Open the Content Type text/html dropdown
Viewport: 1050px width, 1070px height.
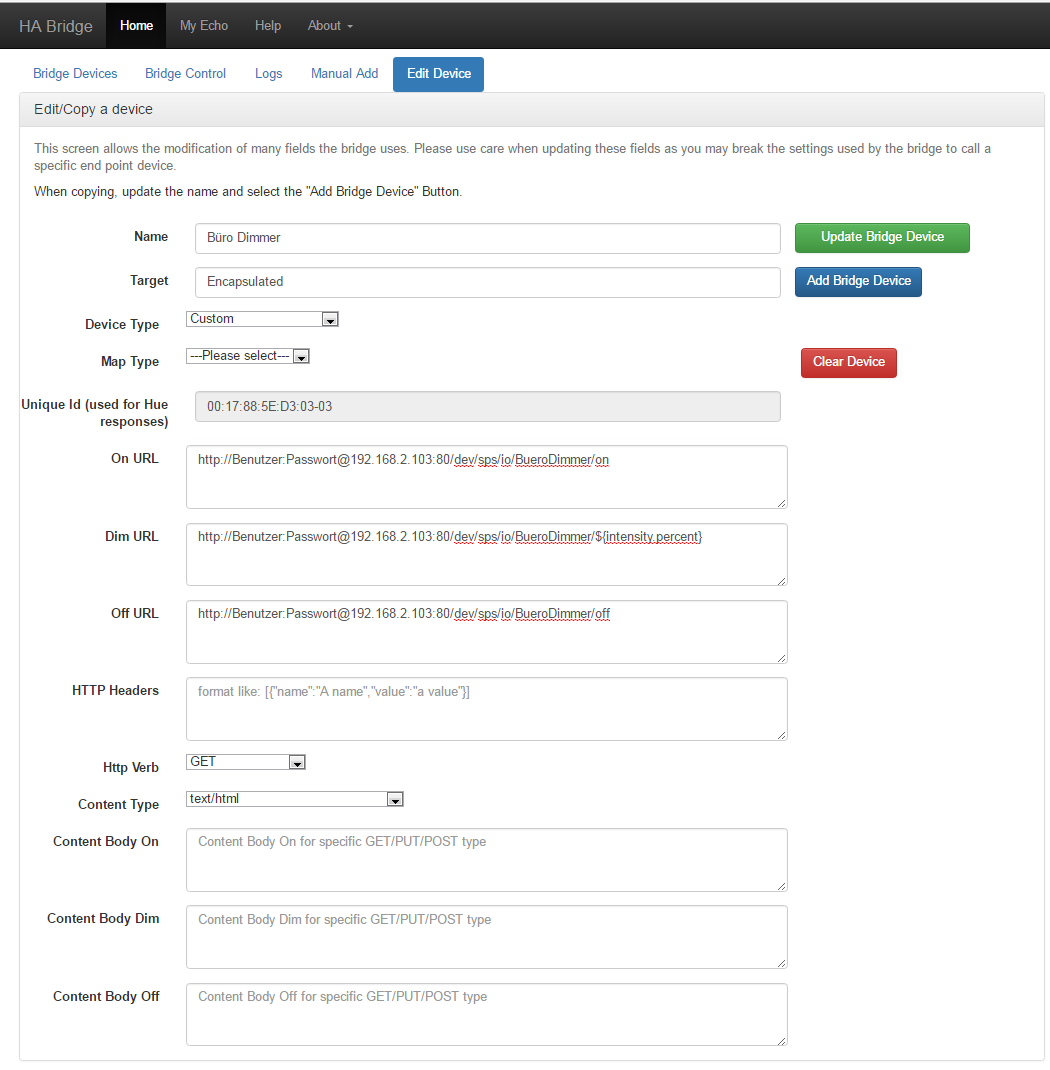coord(295,798)
